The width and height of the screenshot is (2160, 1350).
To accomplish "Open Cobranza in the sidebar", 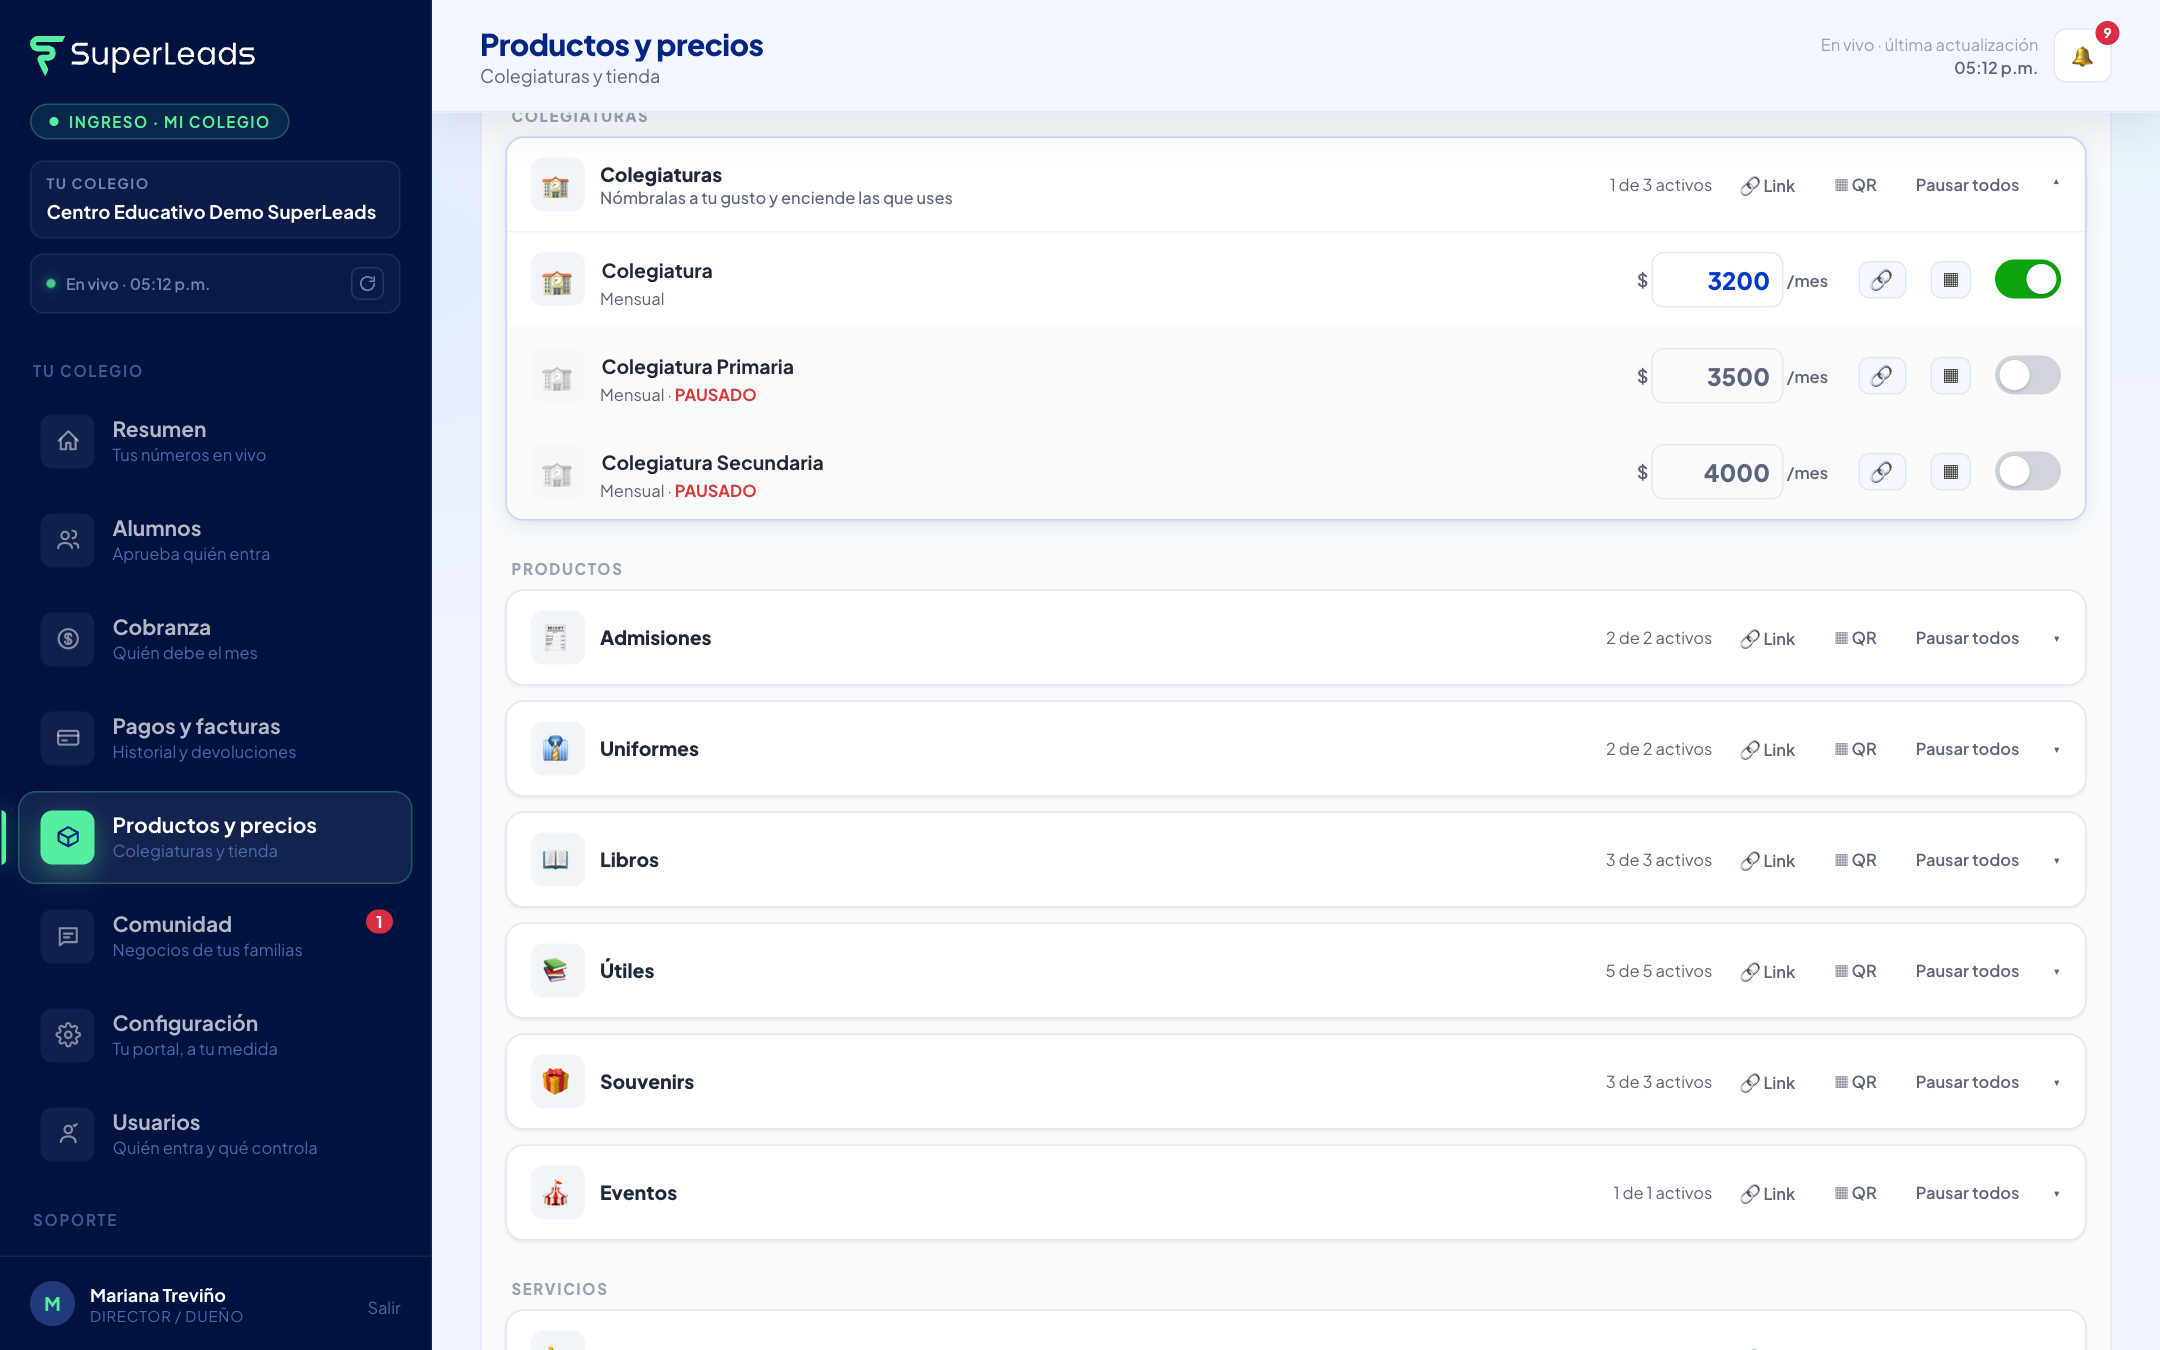I will pos(215,639).
